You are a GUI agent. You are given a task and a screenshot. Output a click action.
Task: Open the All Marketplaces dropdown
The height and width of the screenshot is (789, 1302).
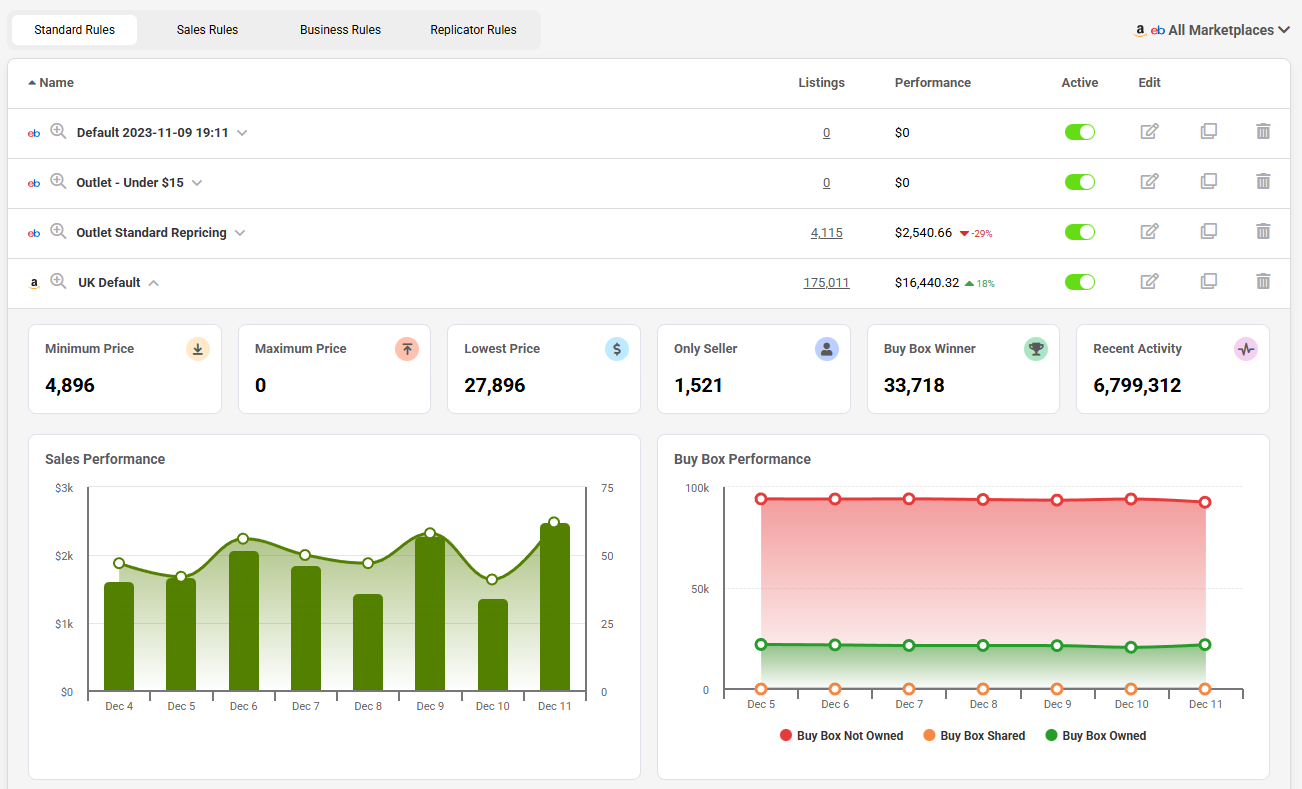pyautogui.click(x=1211, y=30)
